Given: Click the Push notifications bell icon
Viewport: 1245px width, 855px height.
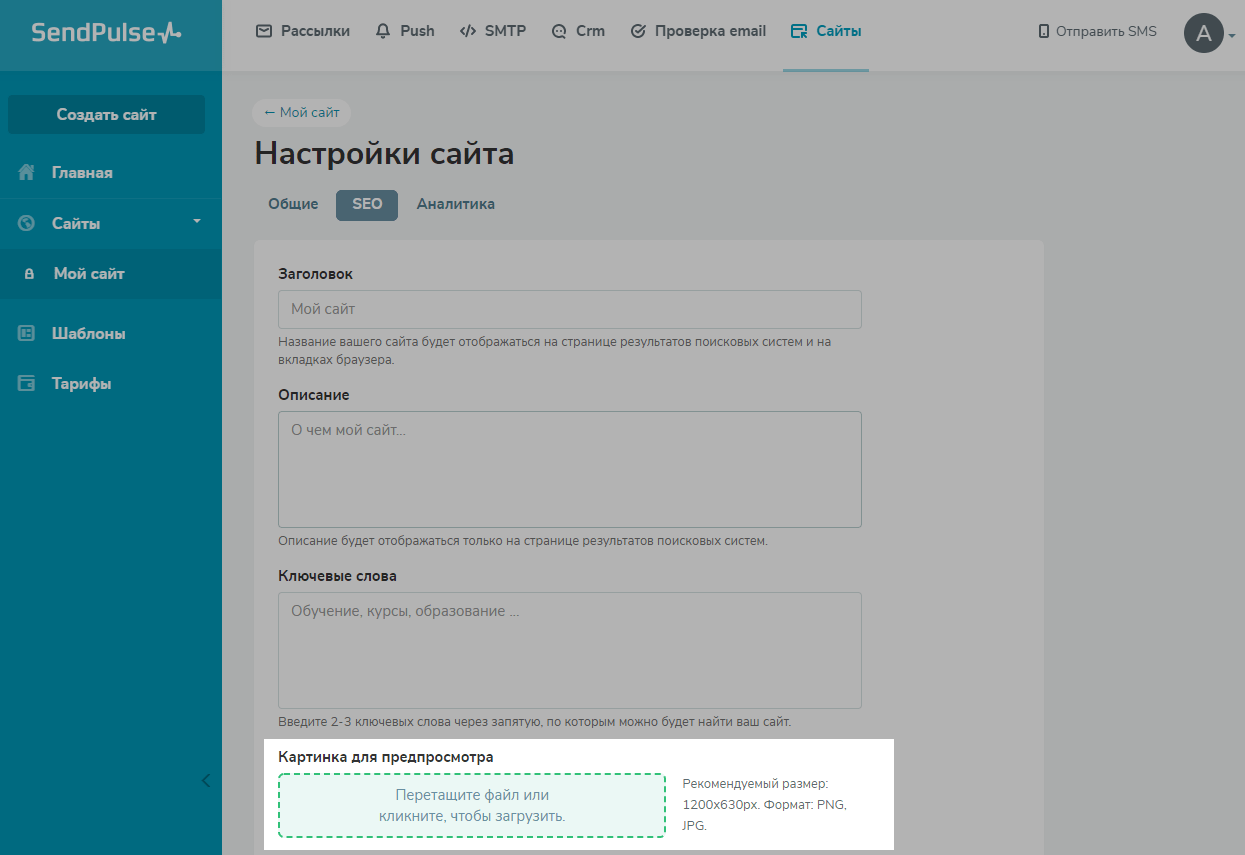Looking at the screenshot, I should click(x=381, y=31).
